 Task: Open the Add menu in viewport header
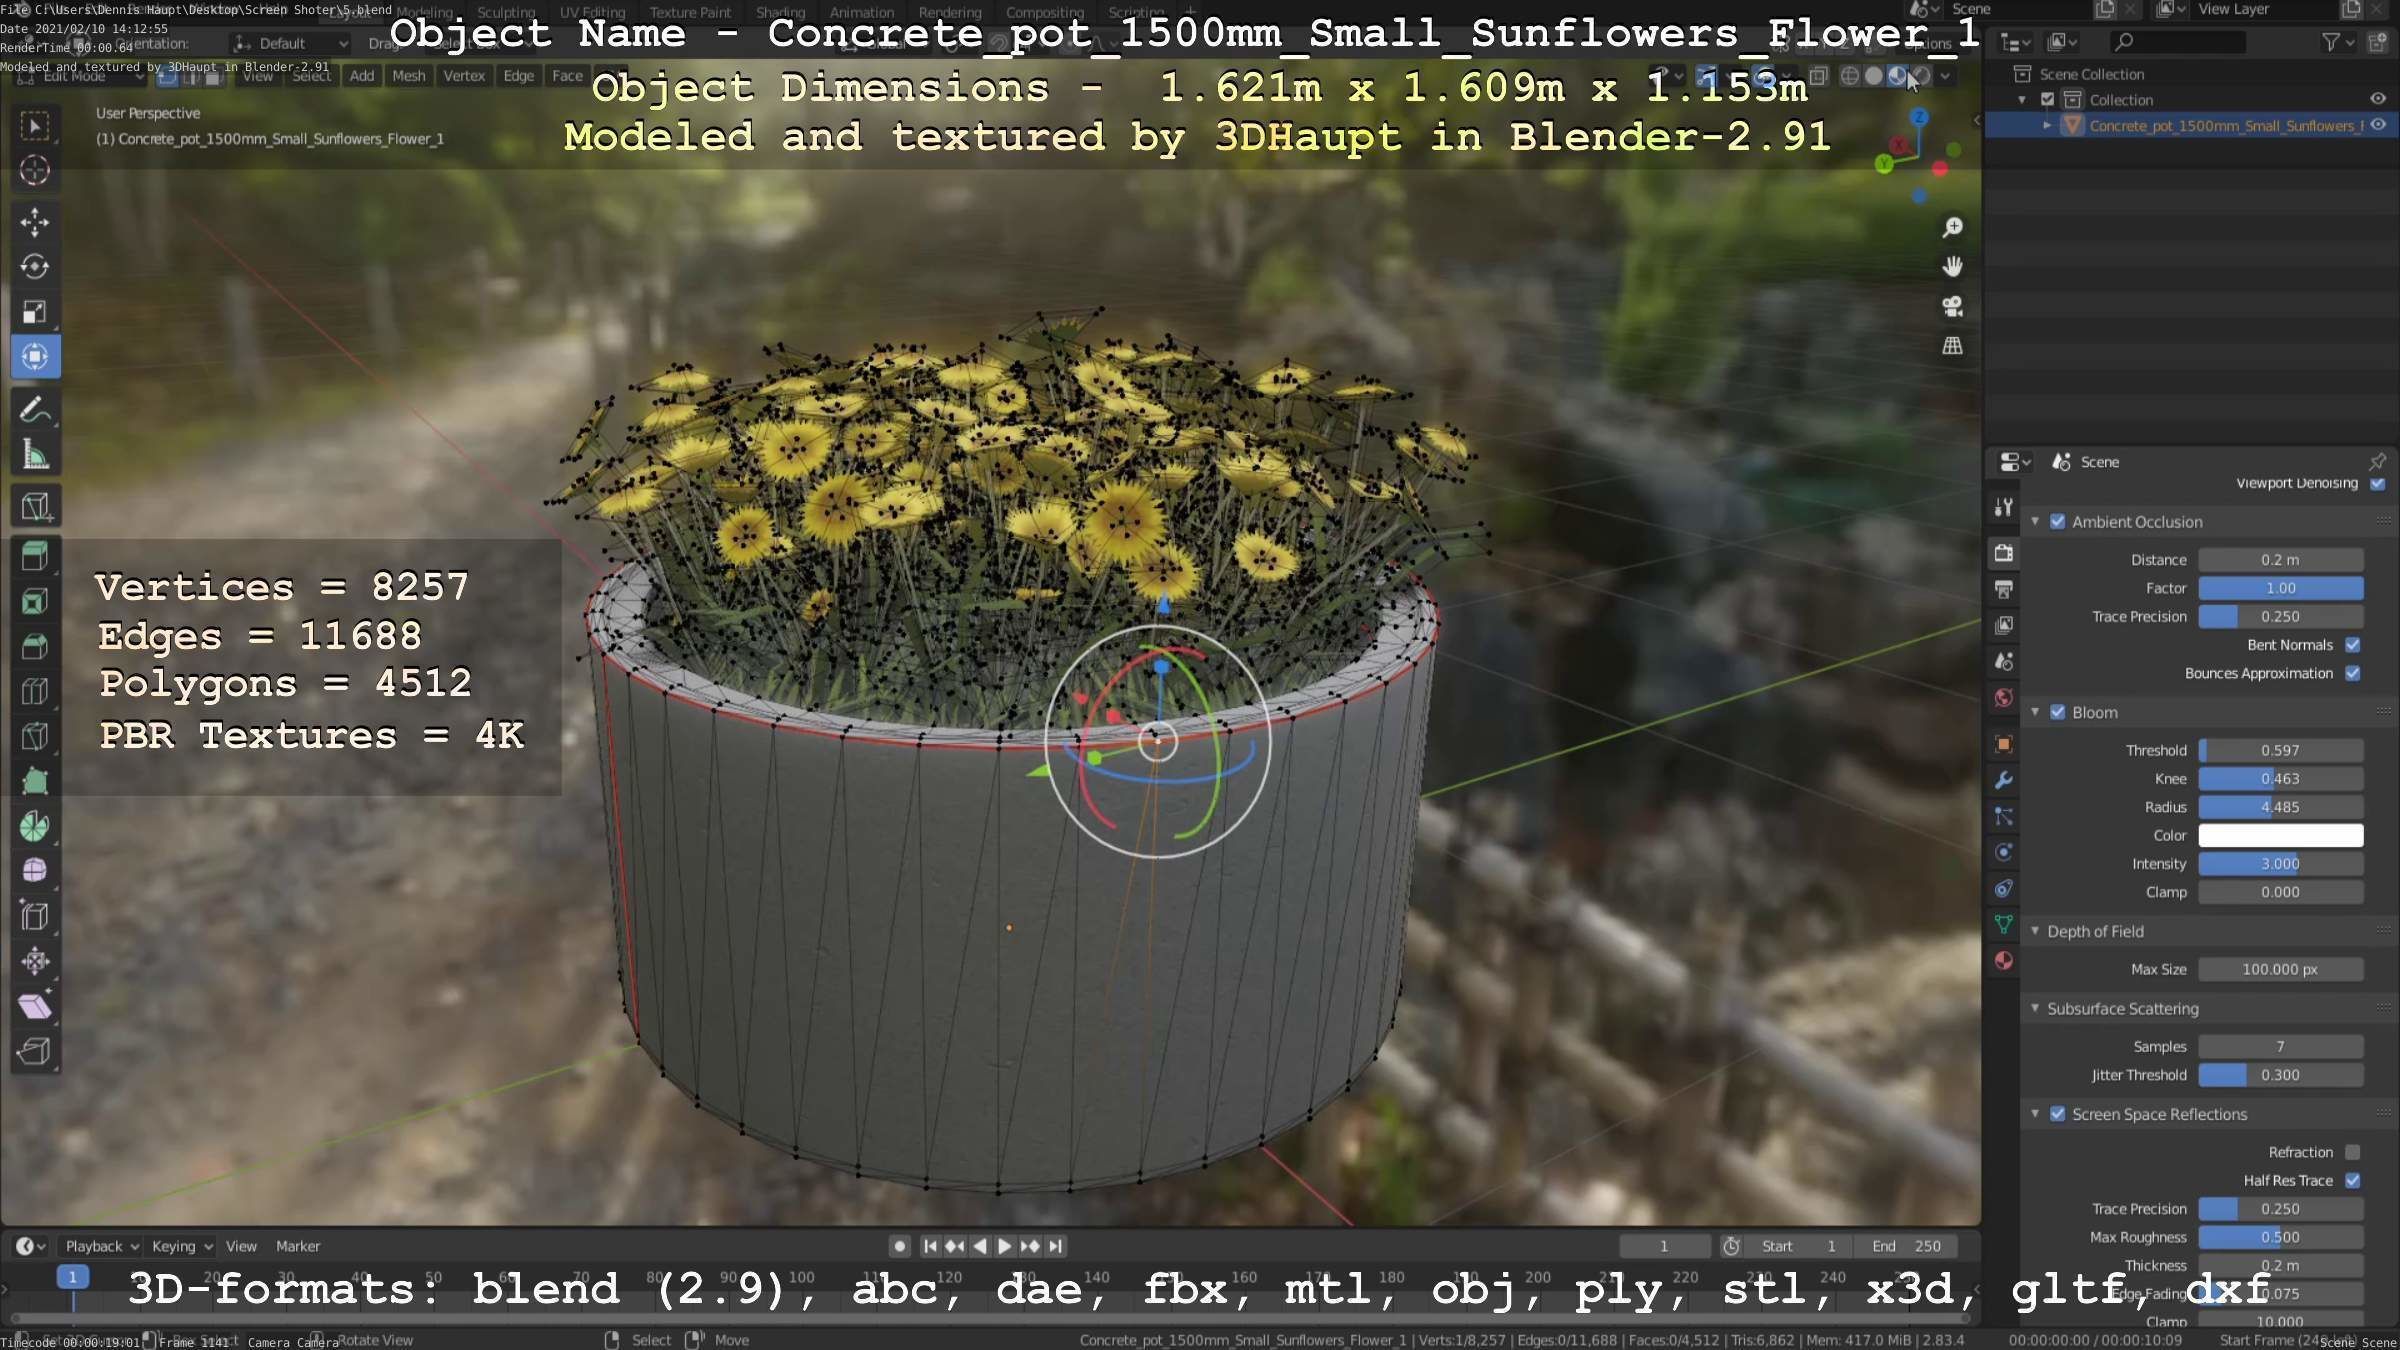[x=362, y=76]
